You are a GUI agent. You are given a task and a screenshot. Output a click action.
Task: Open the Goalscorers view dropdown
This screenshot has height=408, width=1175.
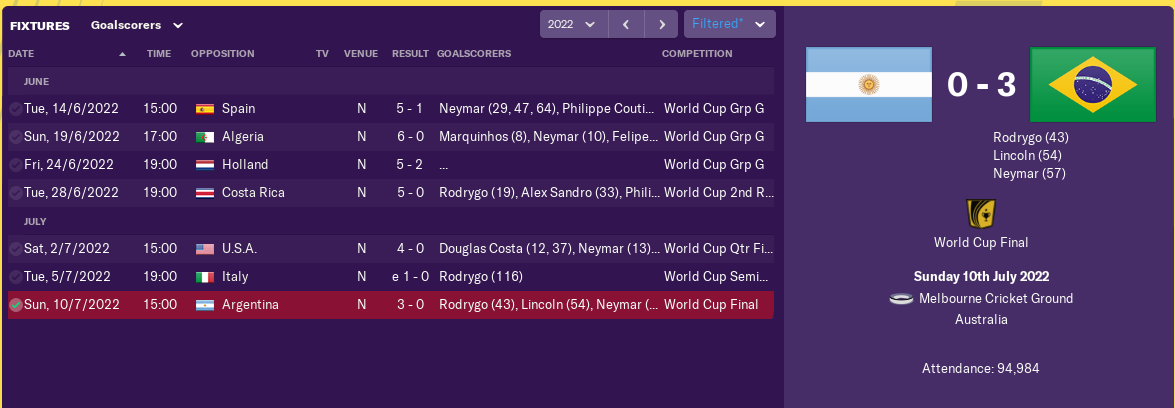(x=136, y=24)
